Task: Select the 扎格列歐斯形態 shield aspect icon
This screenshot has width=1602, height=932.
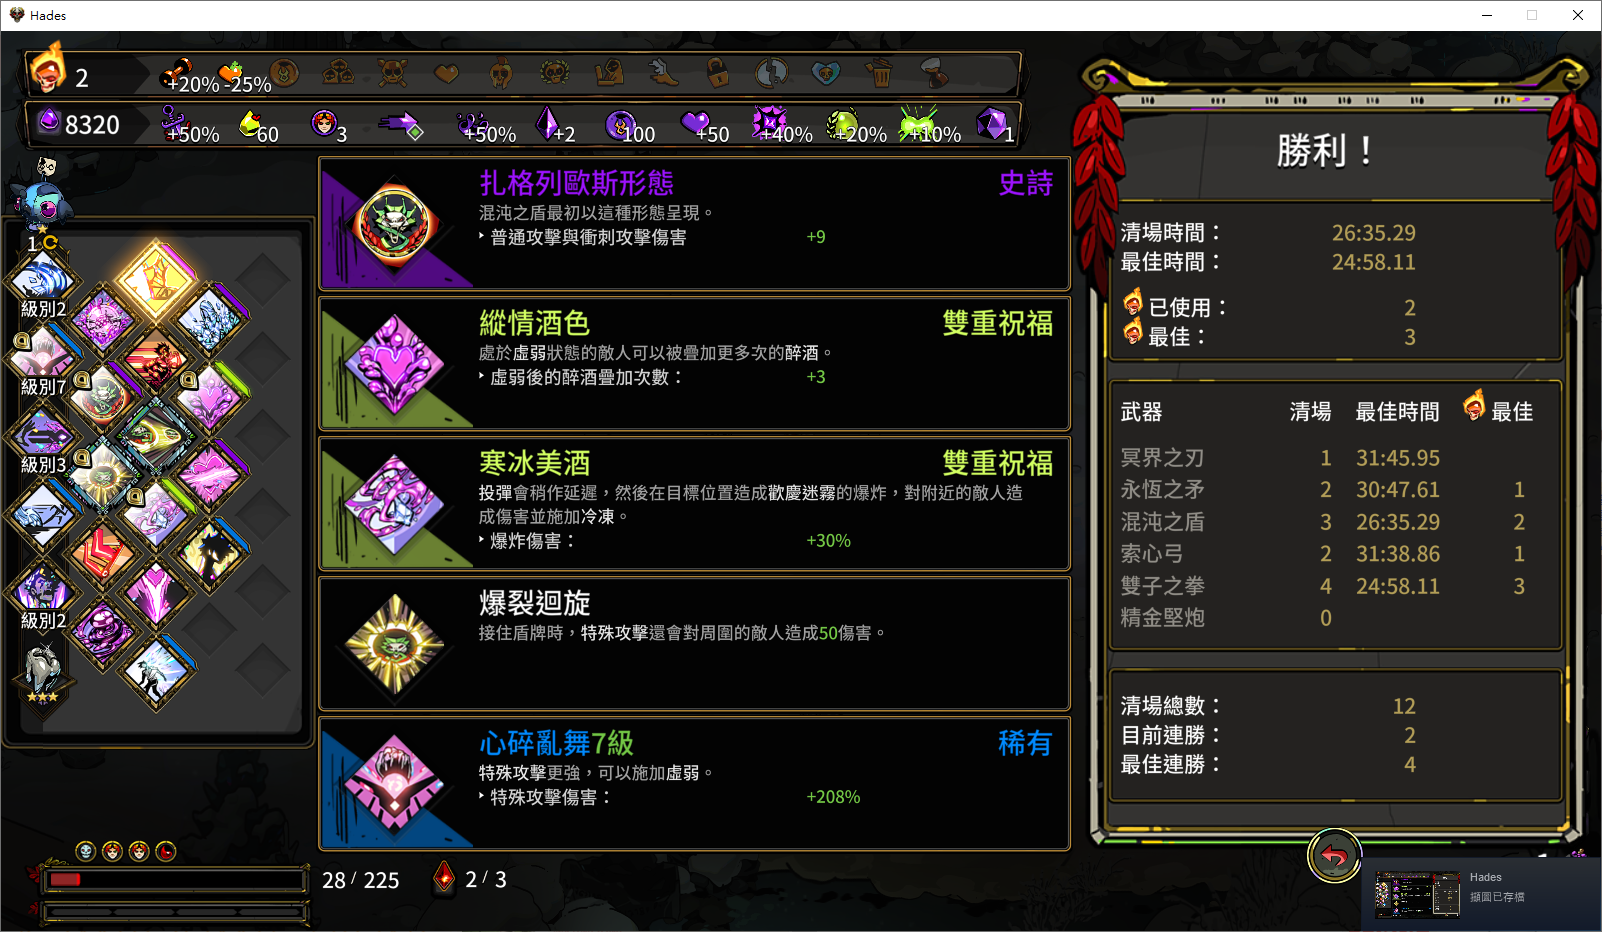Action: tap(394, 224)
